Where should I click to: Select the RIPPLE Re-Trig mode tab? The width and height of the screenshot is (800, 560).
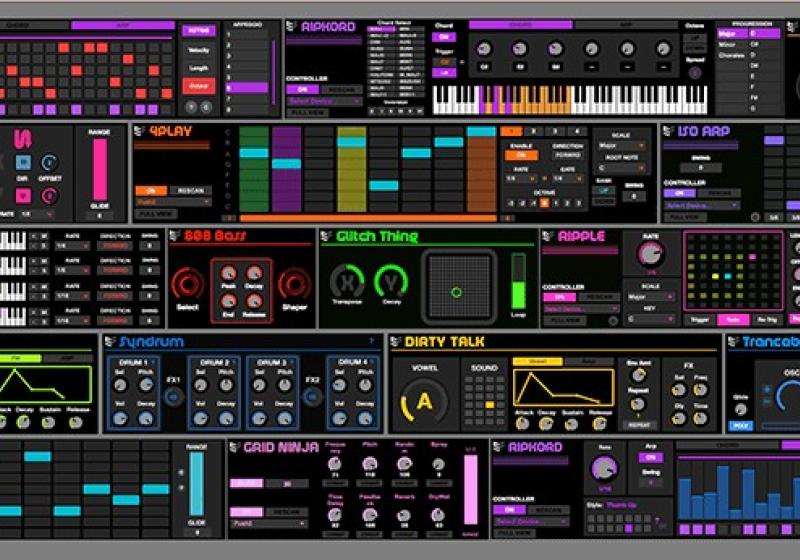pos(767,320)
